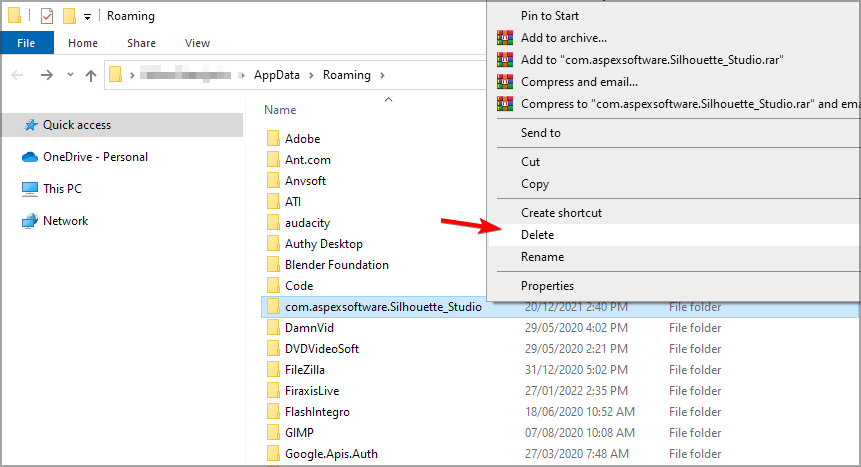The width and height of the screenshot is (861, 467).
Task: Click the Properties checkmark icon in title bar
Action: (47, 16)
